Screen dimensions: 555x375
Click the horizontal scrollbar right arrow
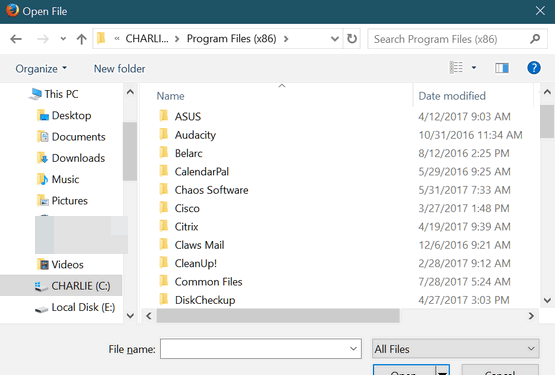pyautogui.click(x=531, y=316)
